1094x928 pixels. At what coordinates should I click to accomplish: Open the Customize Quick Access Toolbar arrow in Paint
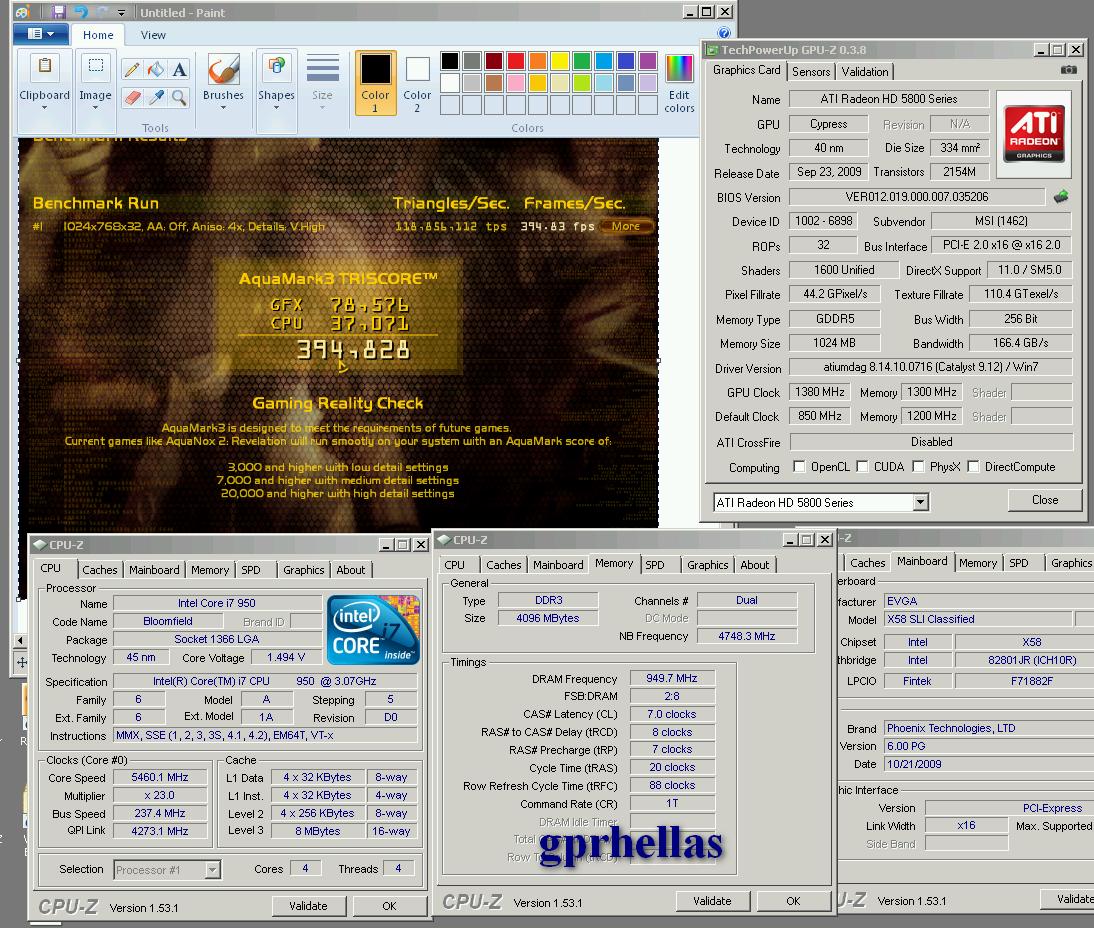click(x=121, y=13)
